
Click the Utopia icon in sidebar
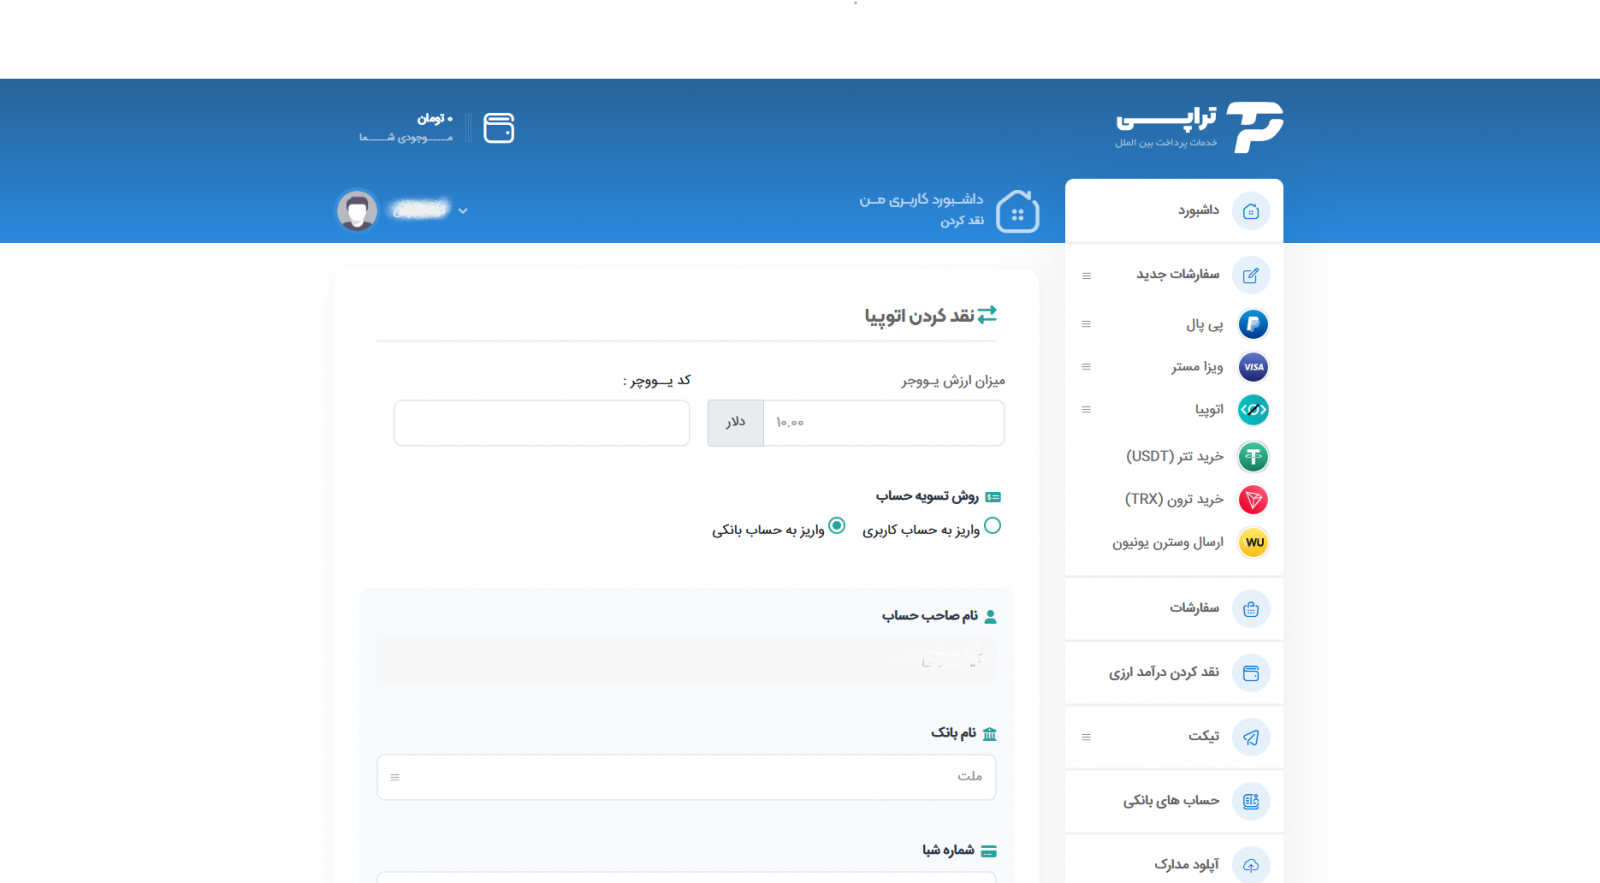[x=1253, y=410]
